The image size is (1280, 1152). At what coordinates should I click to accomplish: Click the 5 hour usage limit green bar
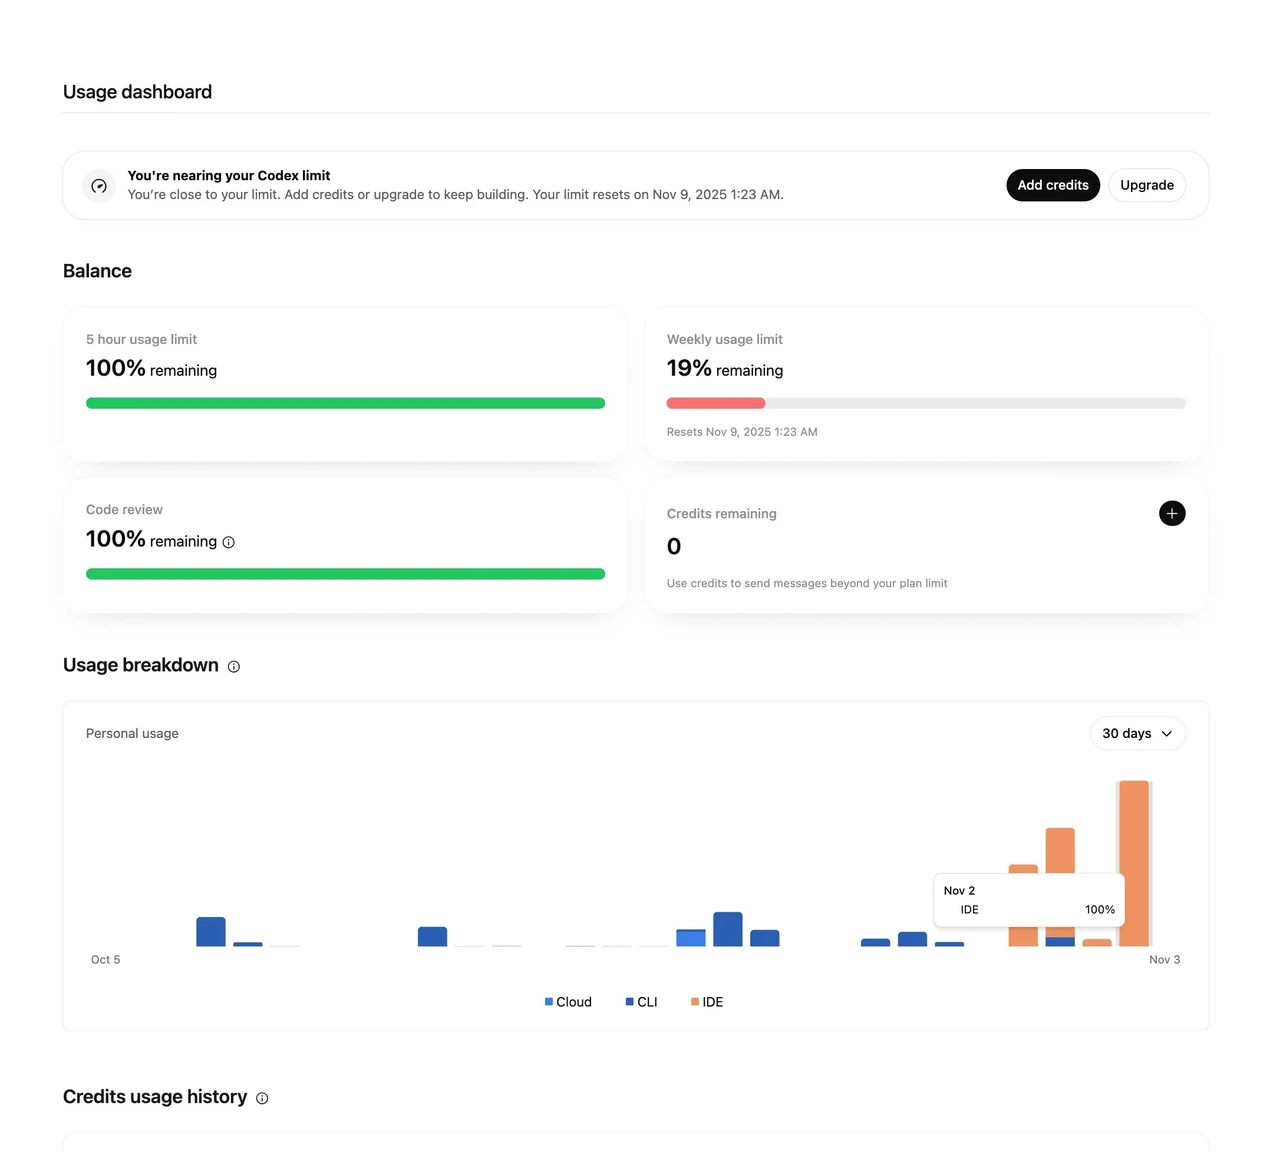coord(345,403)
